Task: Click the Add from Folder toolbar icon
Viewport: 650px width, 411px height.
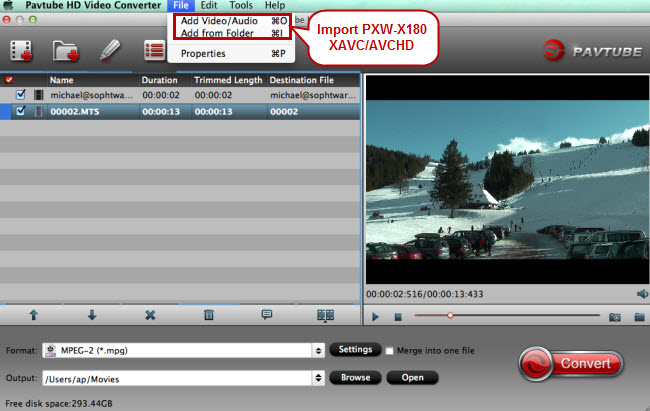Action: [65, 51]
